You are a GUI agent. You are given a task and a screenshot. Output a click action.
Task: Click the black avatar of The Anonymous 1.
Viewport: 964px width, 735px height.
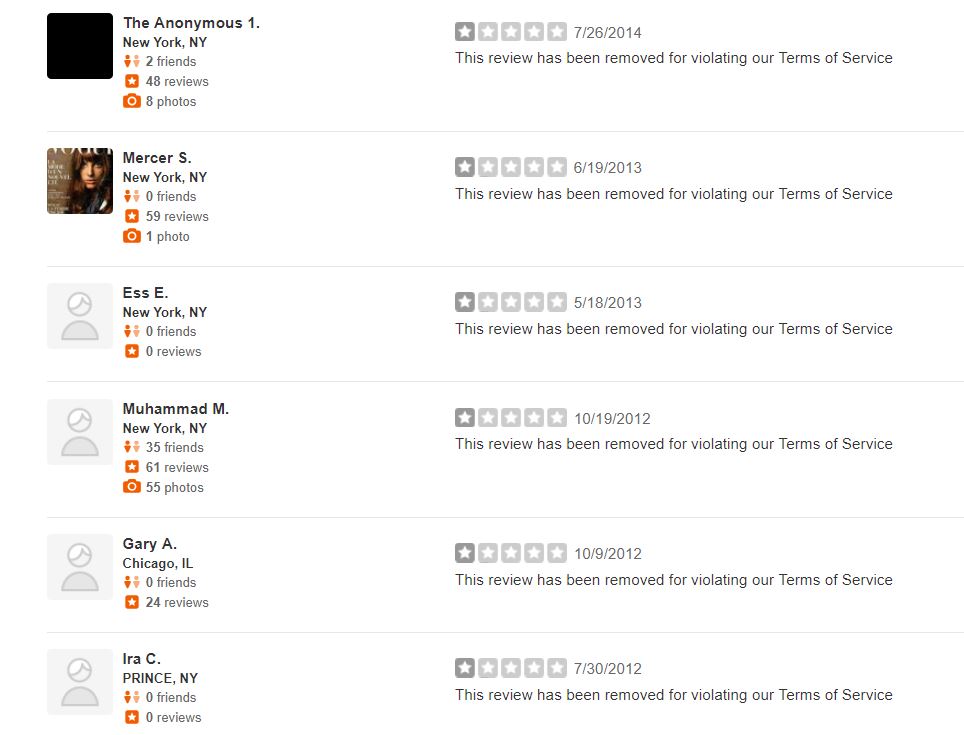tap(80, 46)
